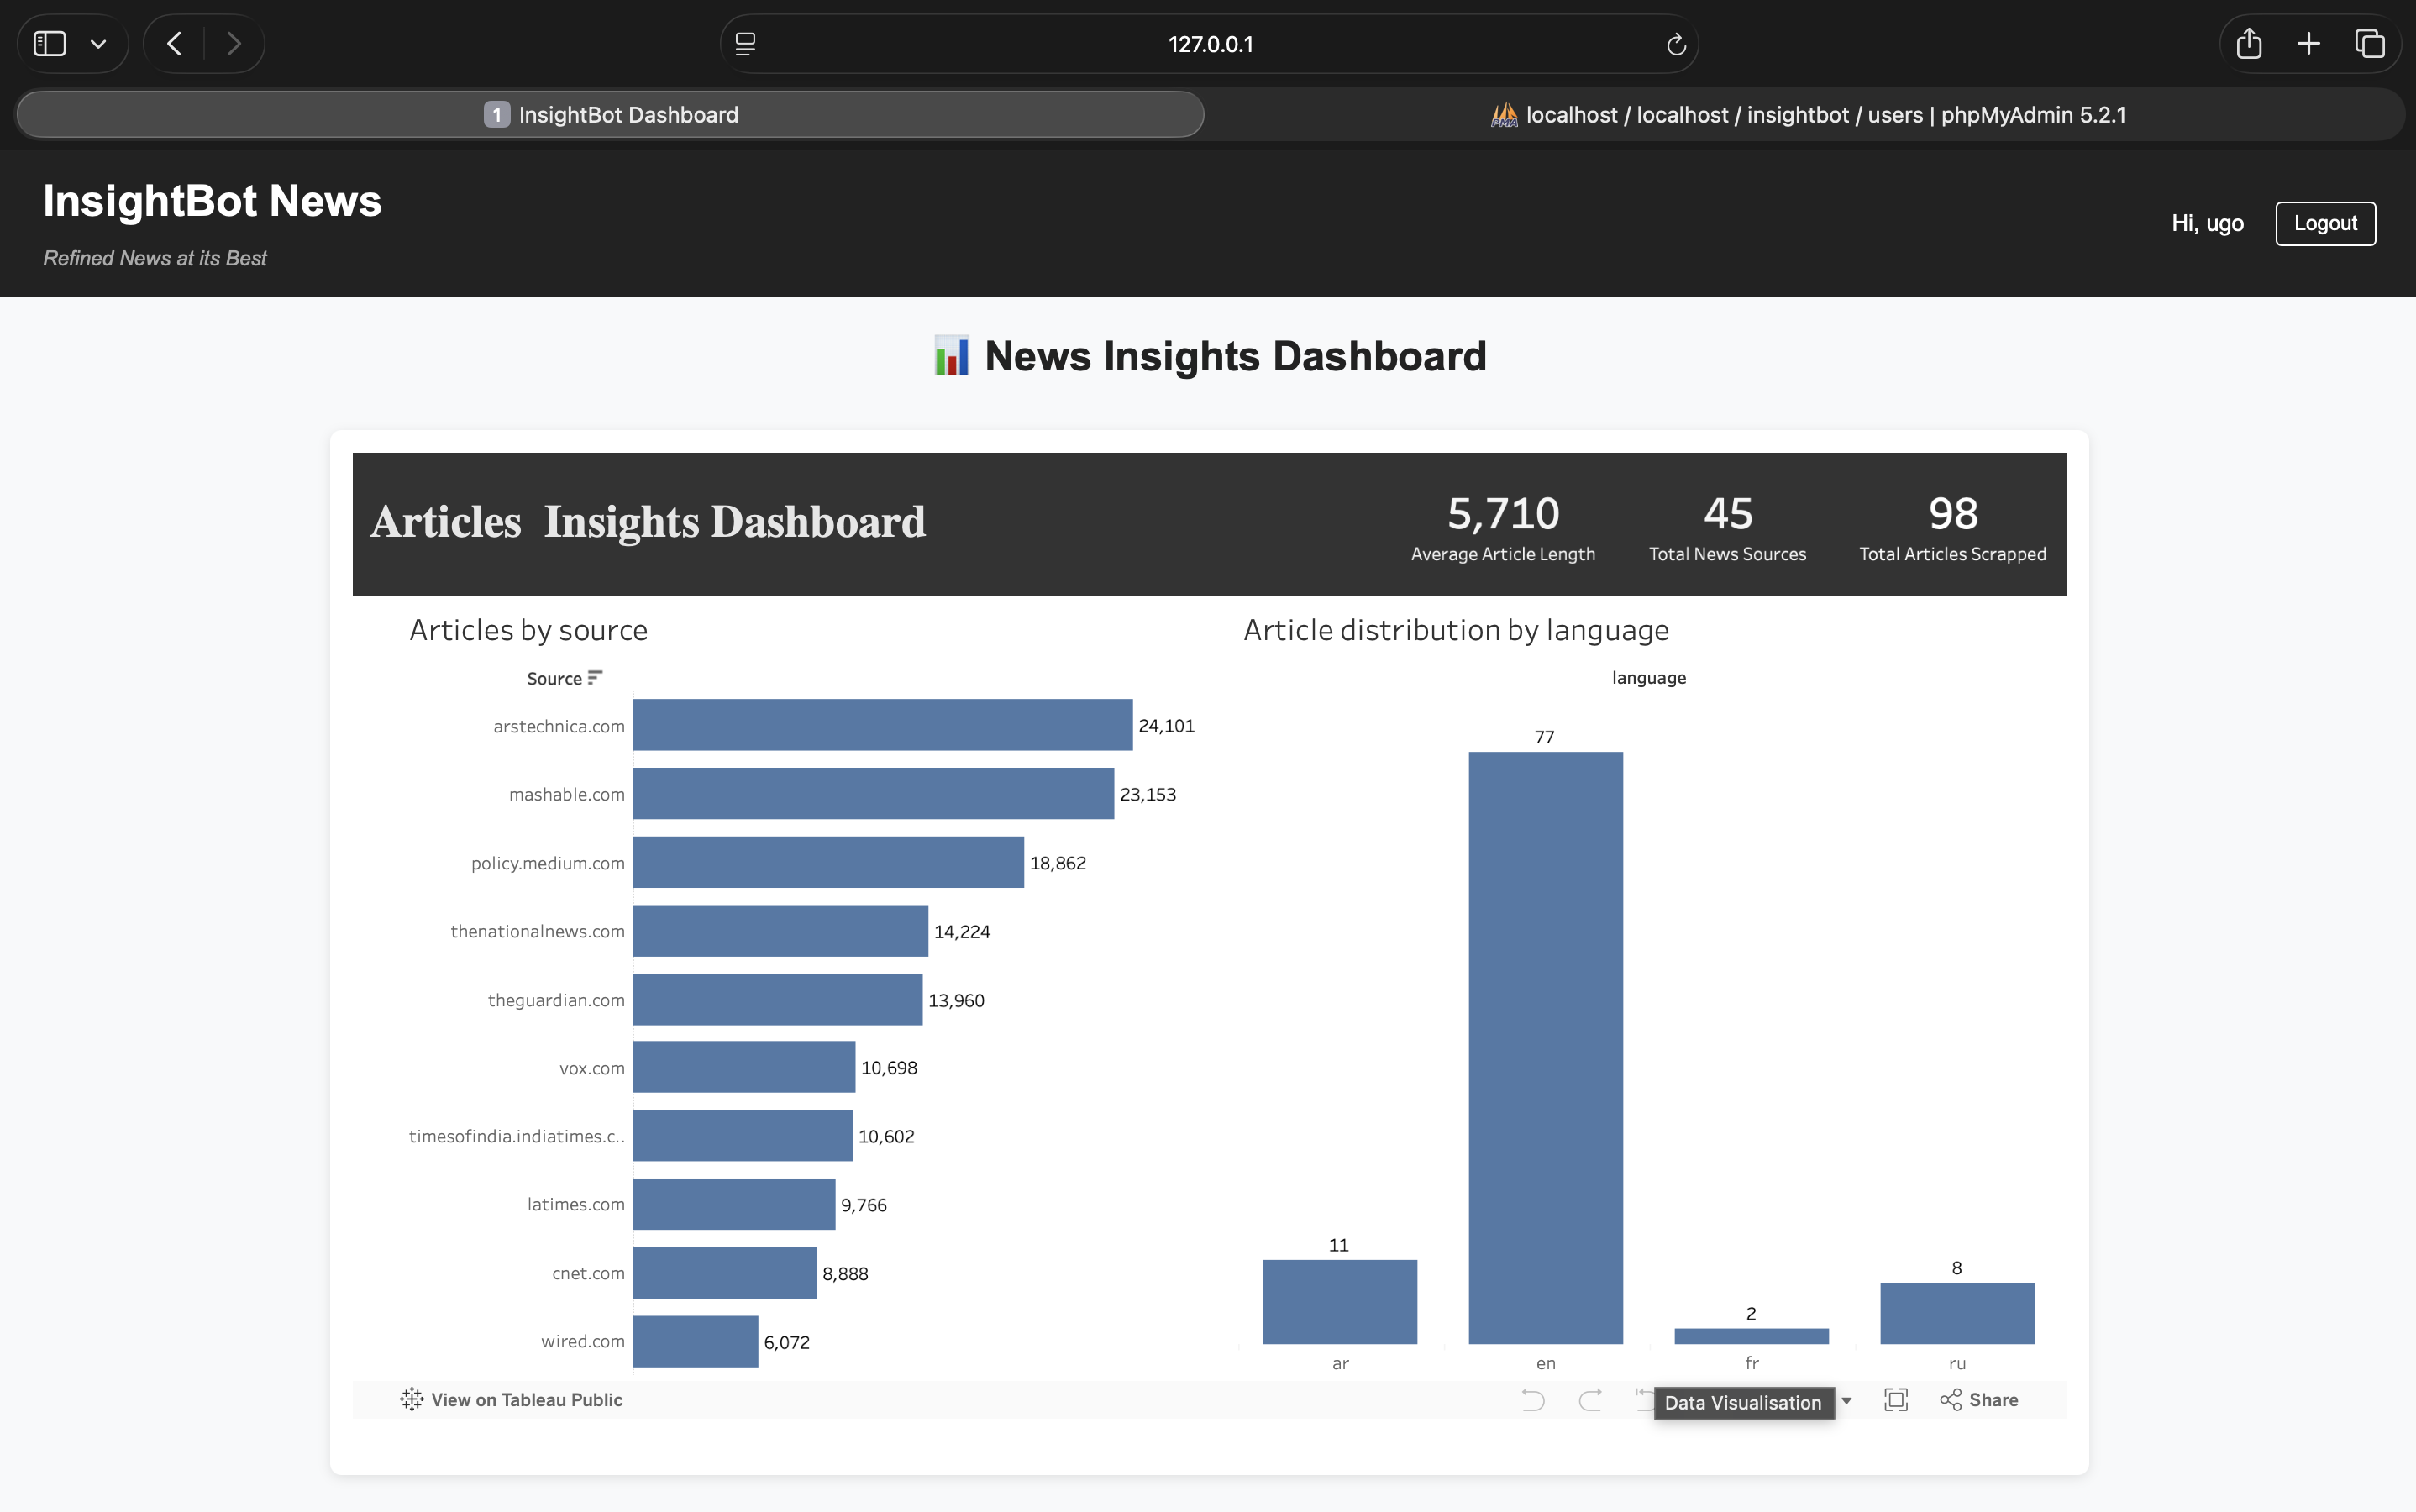2416x1512 pixels.
Task: Click the 'en' language bar showing 77
Action: pos(1545,1048)
